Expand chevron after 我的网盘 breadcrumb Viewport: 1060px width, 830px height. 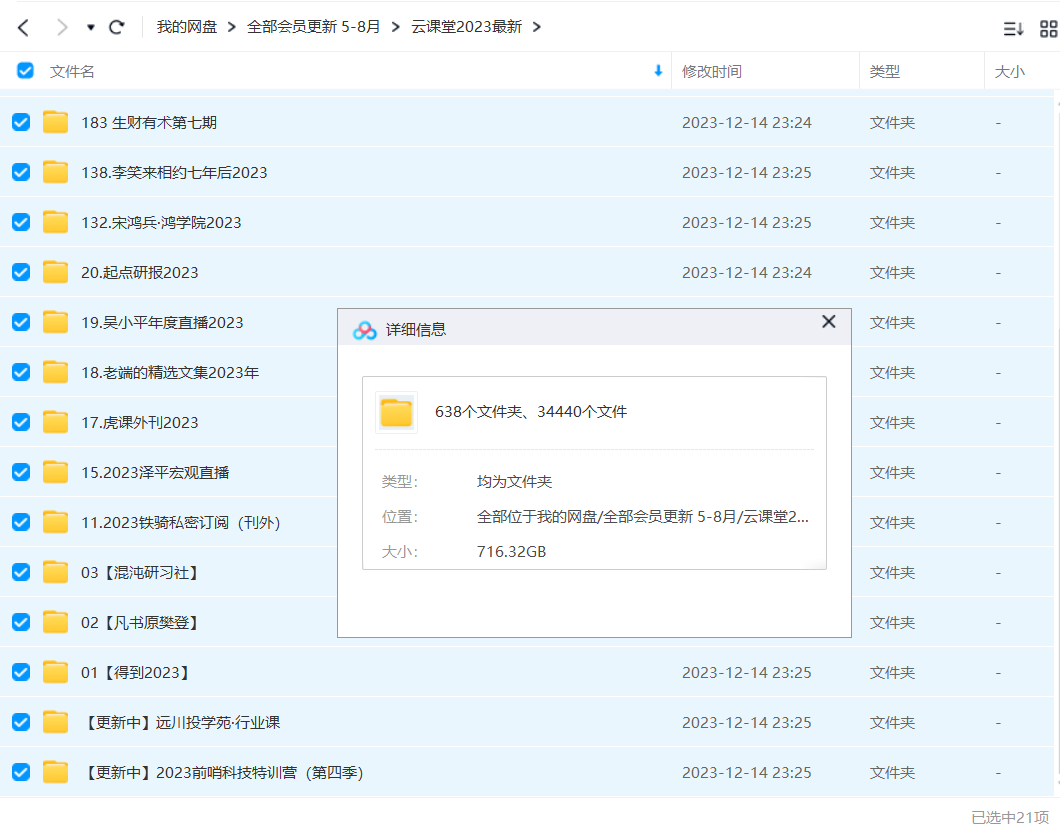(x=231, y=27)
